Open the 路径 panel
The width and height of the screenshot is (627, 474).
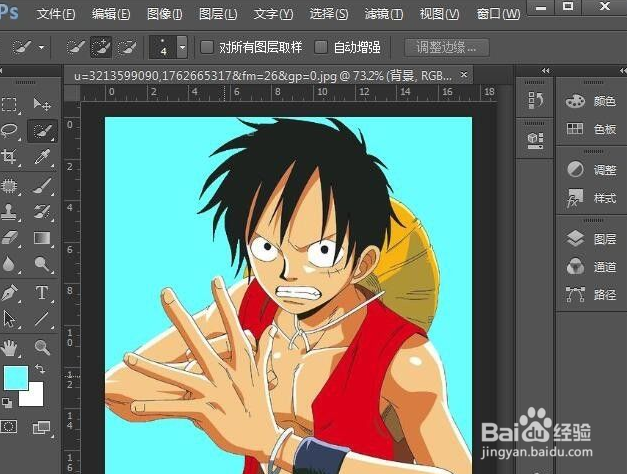point(591,295)
